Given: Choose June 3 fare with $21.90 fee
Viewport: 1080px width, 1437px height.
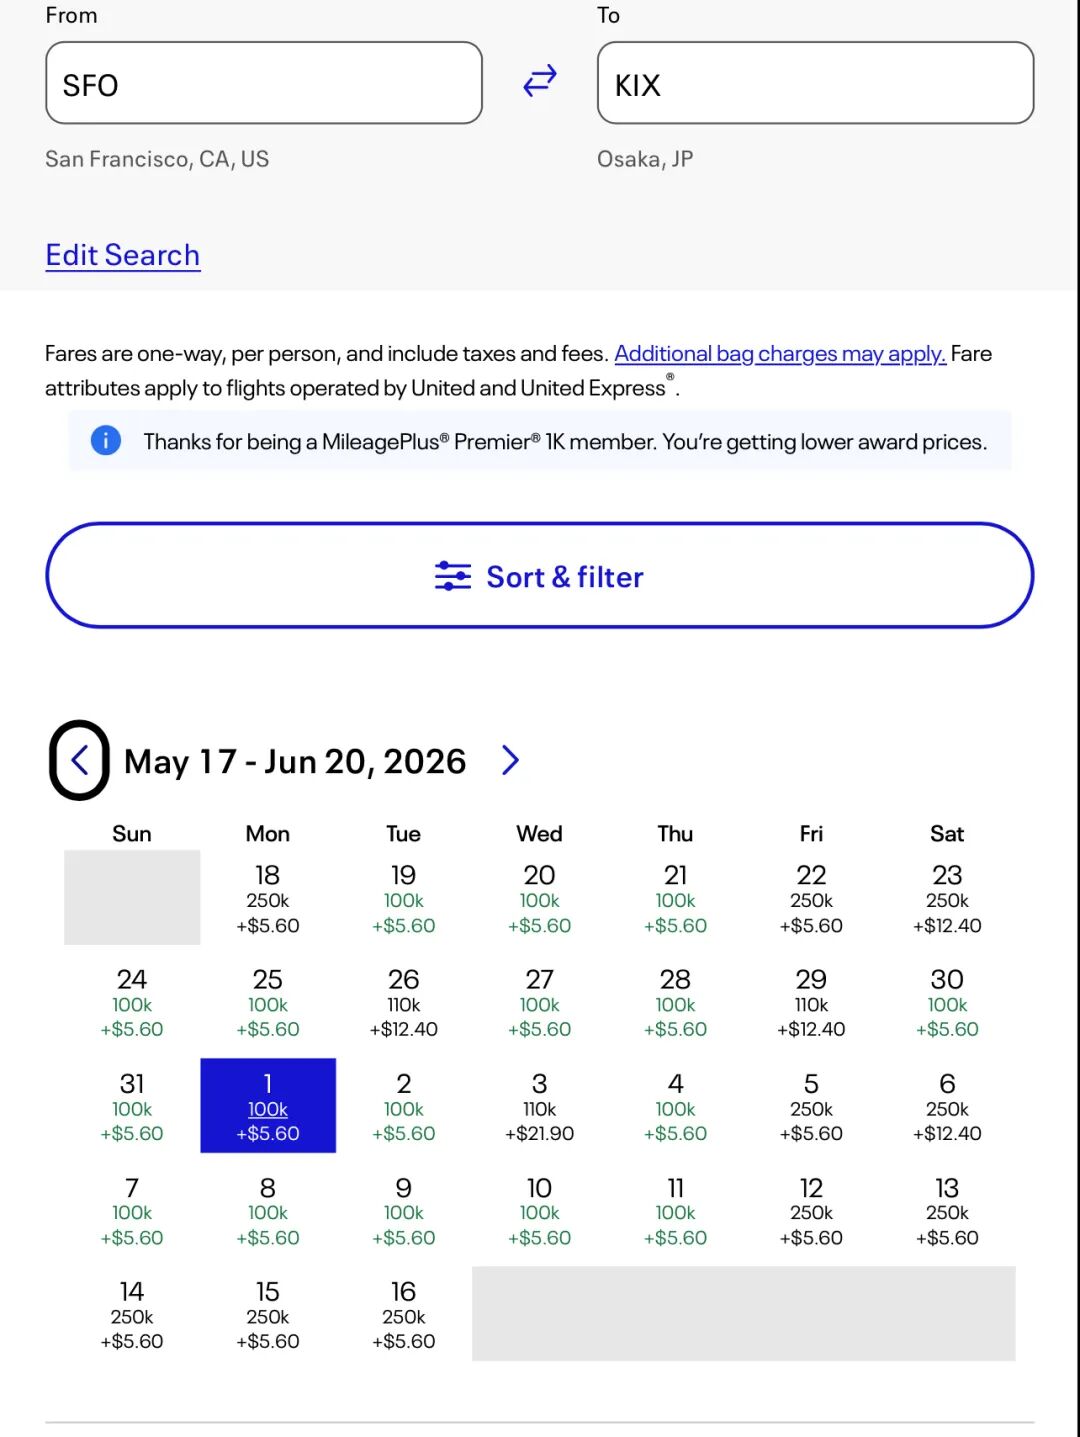Looking at the screenshot, I should pos(540,1107).
